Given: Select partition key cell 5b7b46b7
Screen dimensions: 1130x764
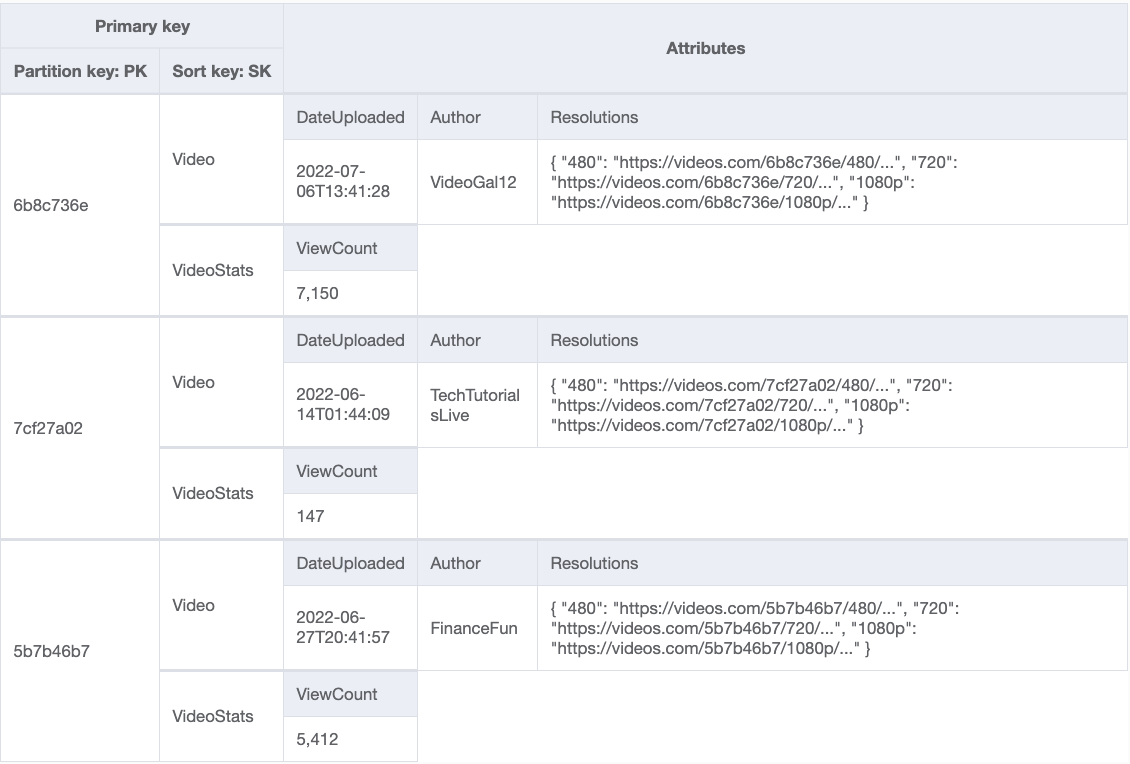Looking at the screenshot, I should pyautogui.click(x=51, y=652).
